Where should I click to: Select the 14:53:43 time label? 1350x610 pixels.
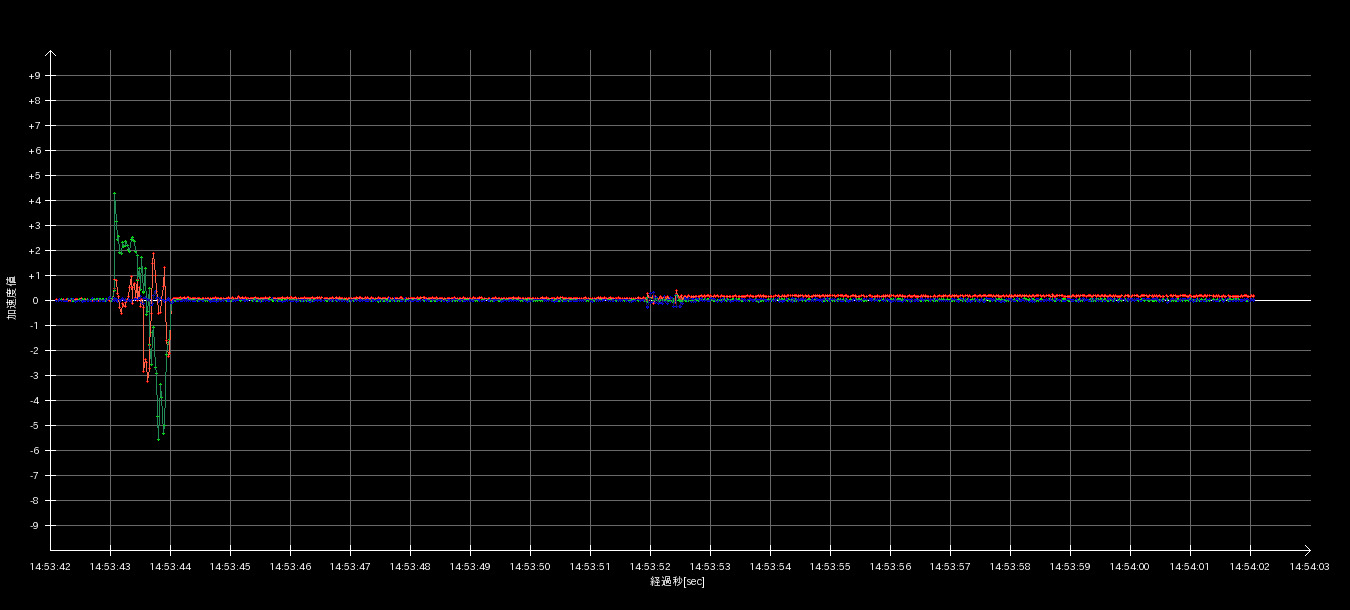(x=110, y=567)
